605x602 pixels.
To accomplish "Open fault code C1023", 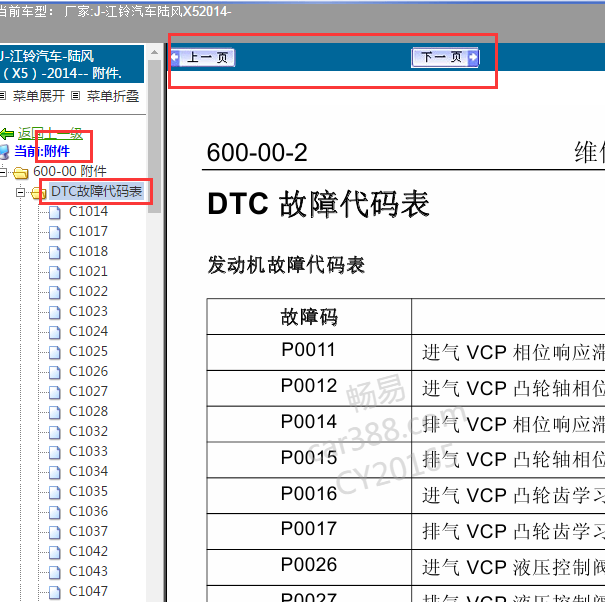I will coord(88,311).
